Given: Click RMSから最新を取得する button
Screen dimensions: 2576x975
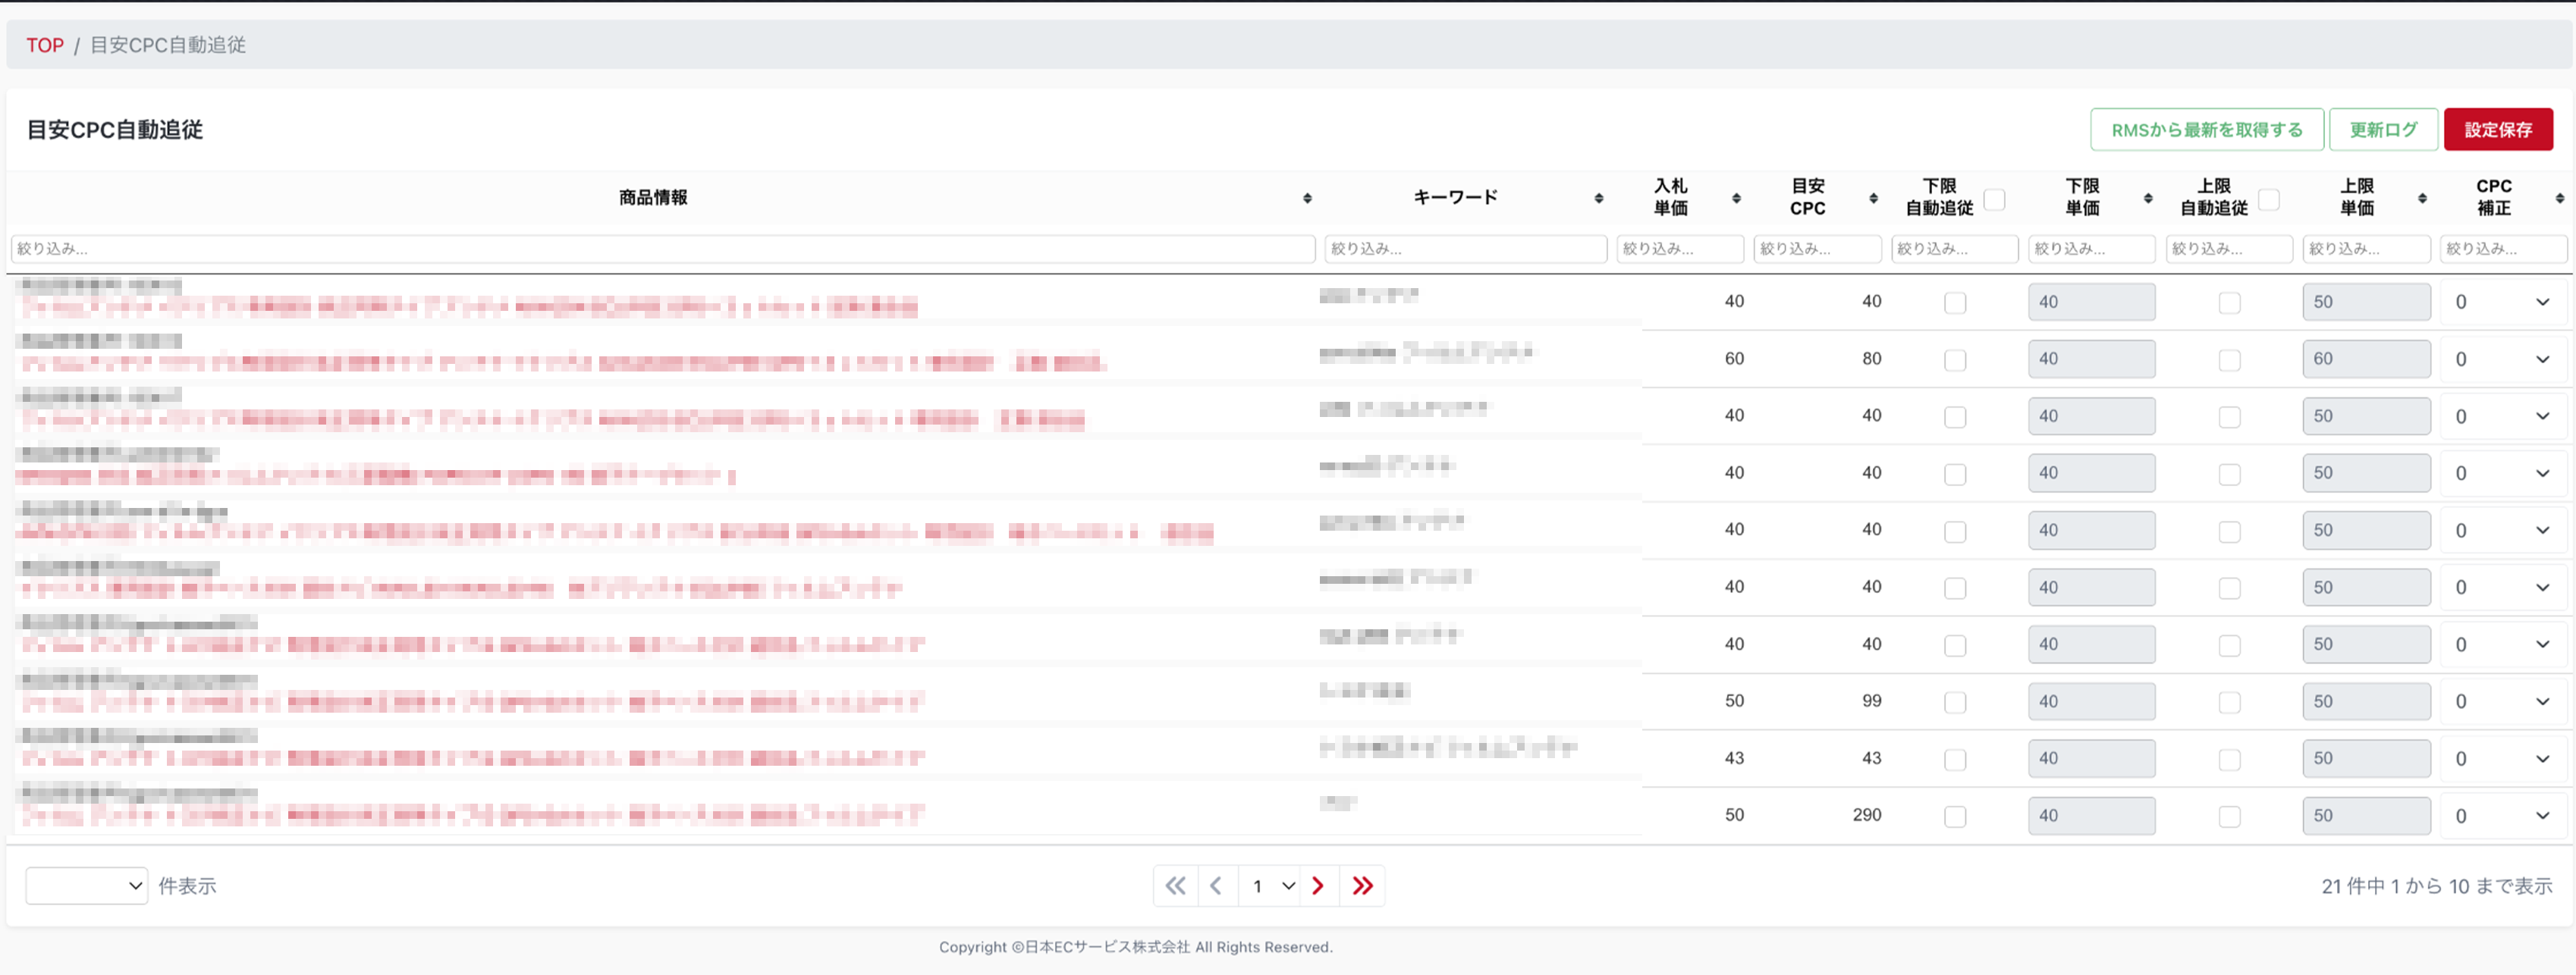Looking at the screenshot, I should 2206,130.
